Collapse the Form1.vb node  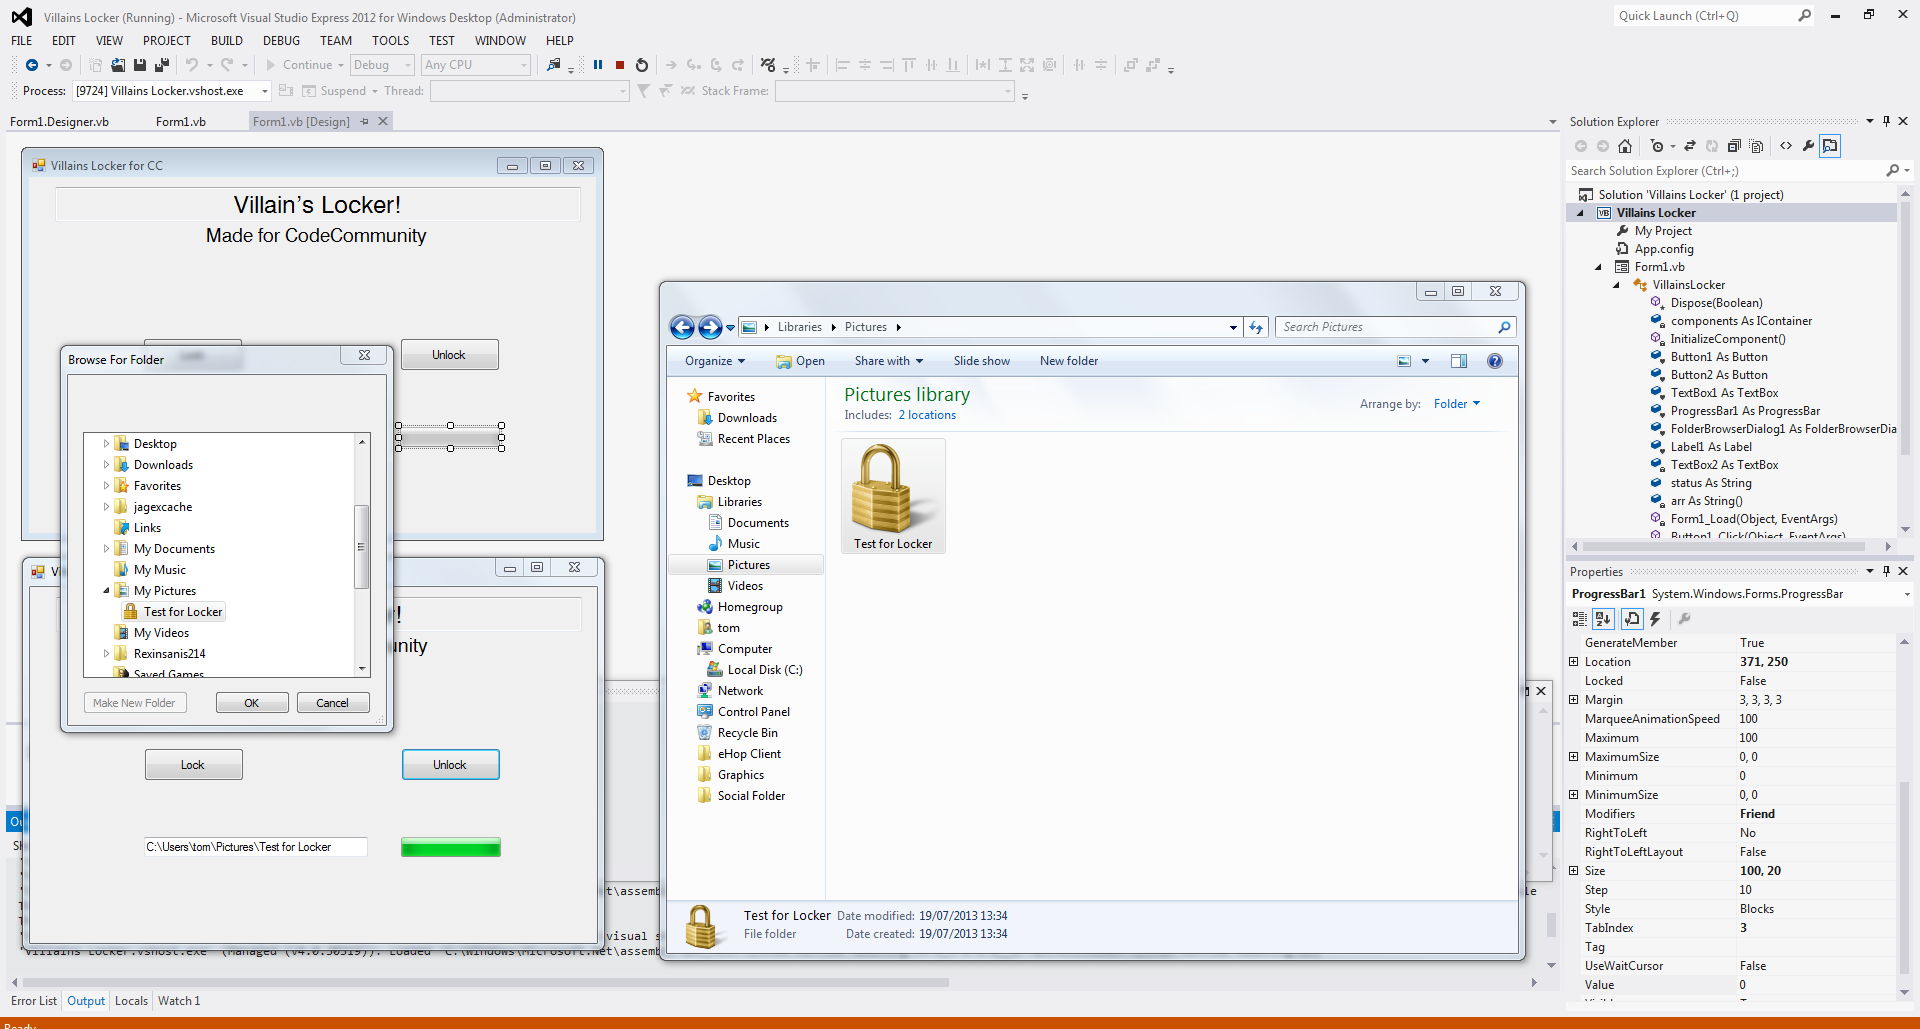pos(1598,267)
